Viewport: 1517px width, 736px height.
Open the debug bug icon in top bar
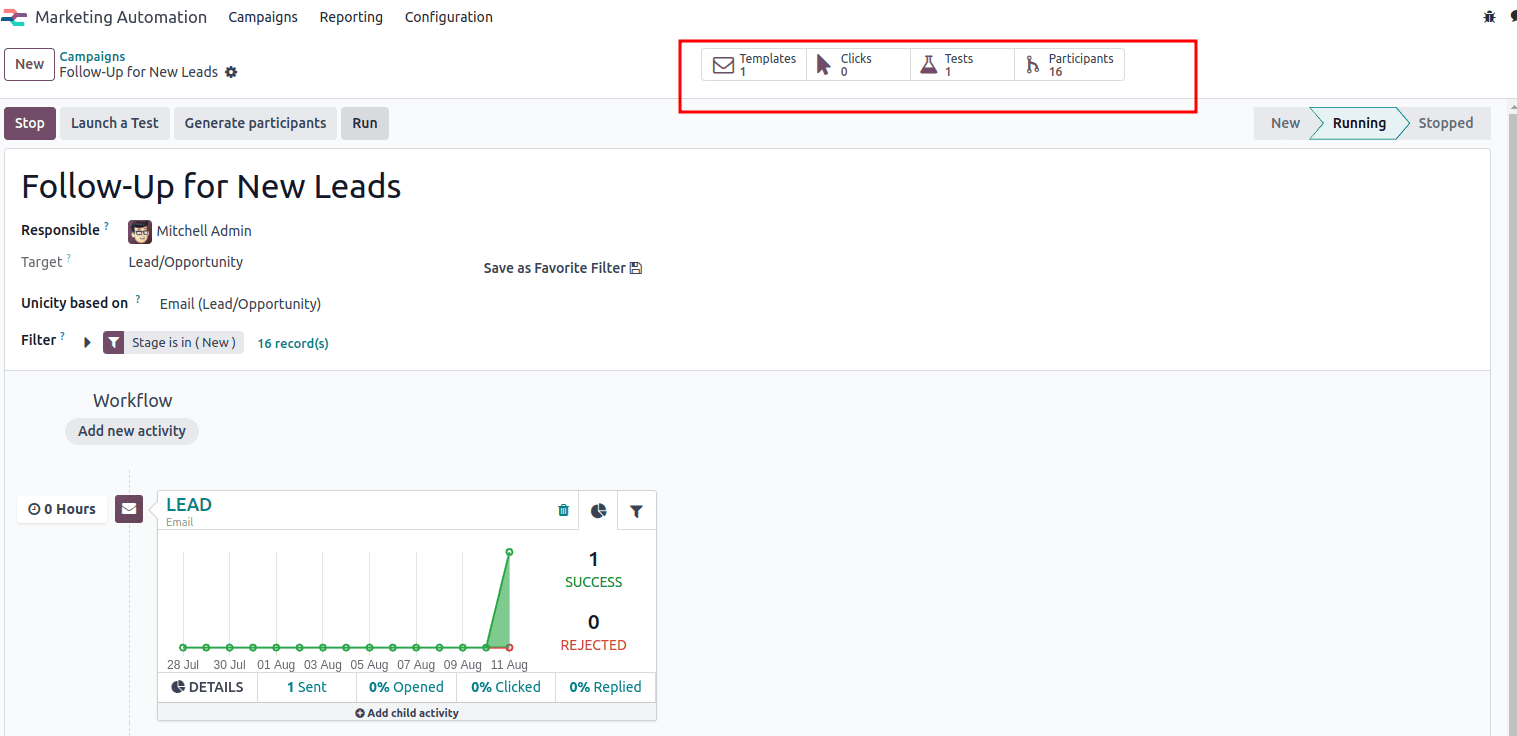(1489, 17)
